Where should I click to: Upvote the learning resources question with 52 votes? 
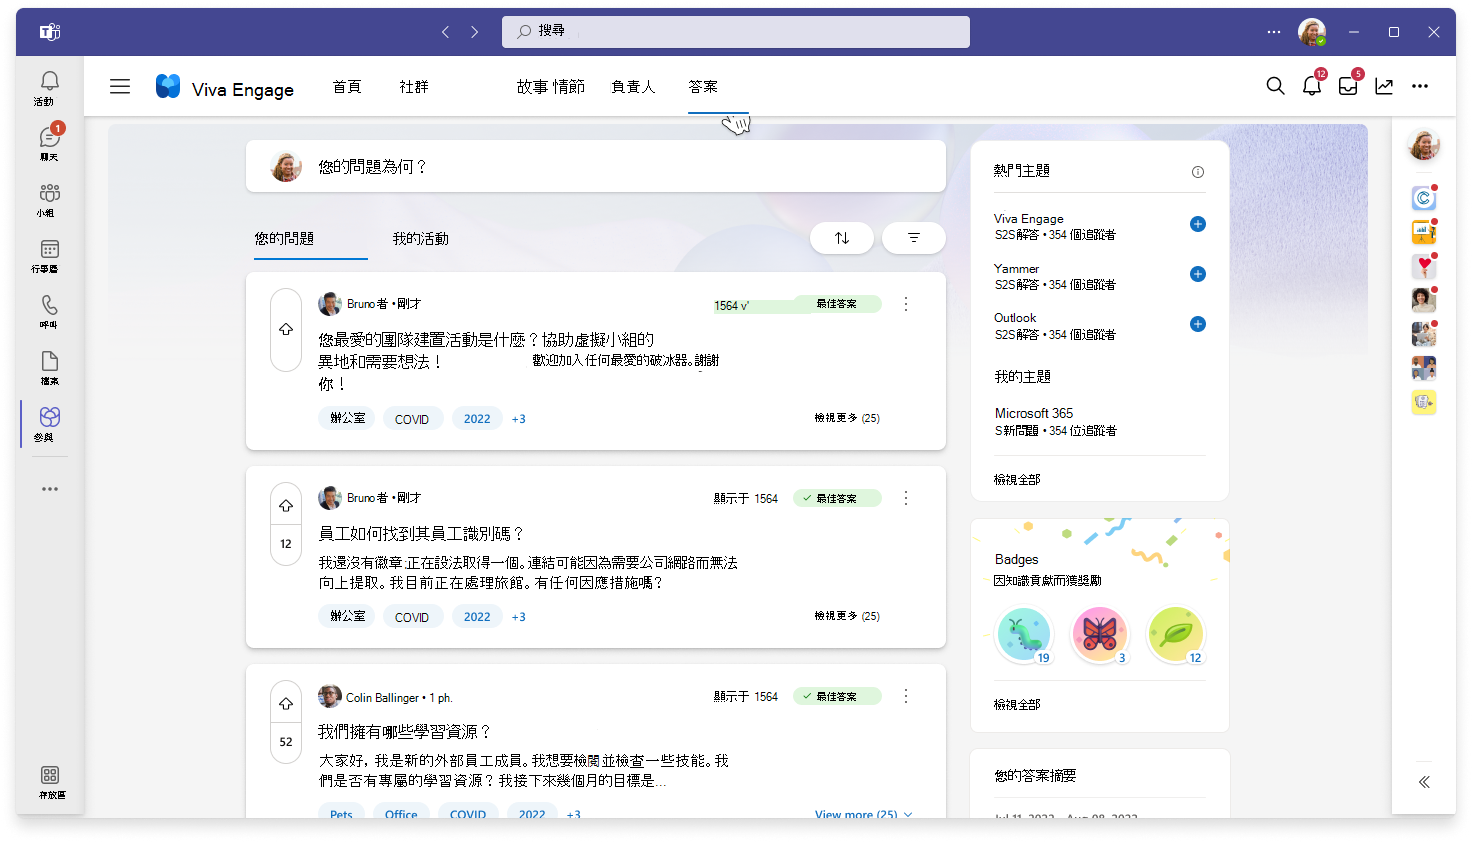click(286, 704)
